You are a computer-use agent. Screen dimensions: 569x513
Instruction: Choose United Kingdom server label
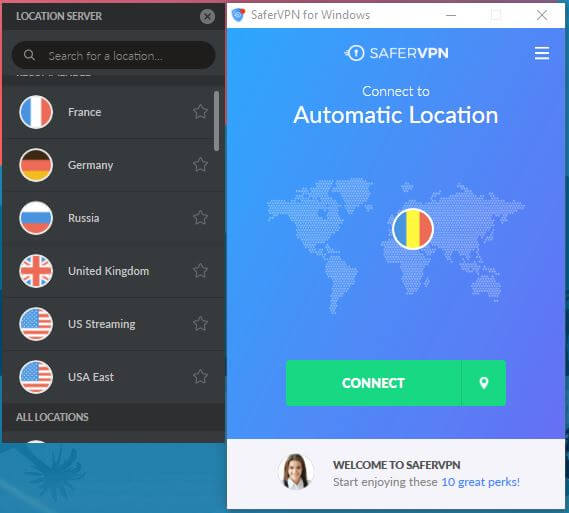coord(109,271)
